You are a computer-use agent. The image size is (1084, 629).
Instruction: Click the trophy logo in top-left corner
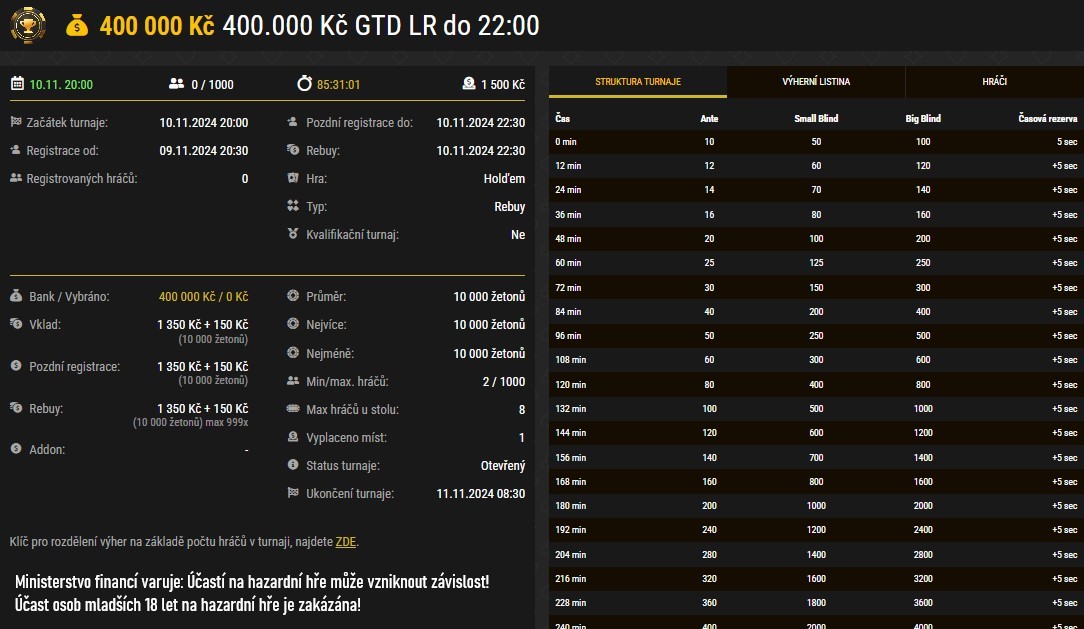click(28, 25)
